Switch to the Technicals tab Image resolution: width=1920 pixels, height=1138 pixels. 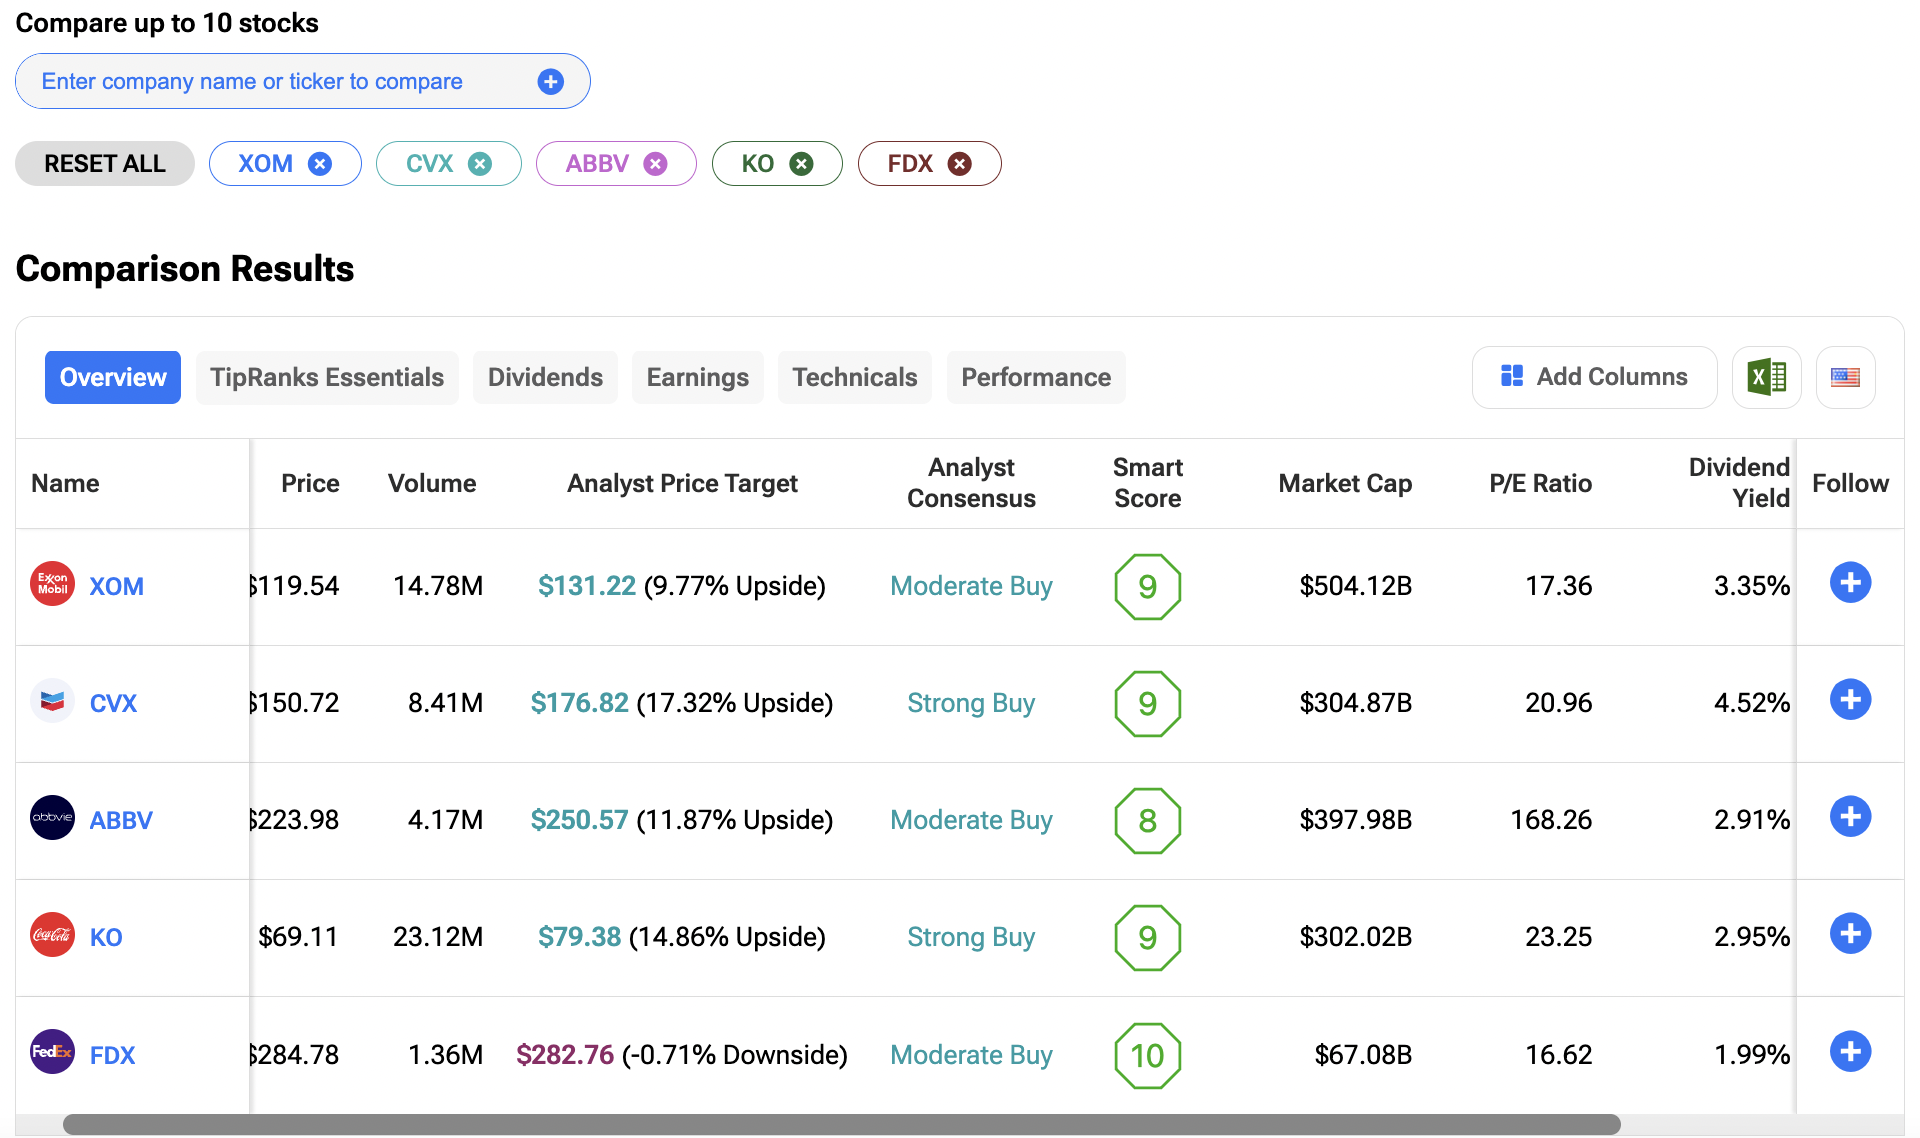pyautogui.click(x=855, y=378)
